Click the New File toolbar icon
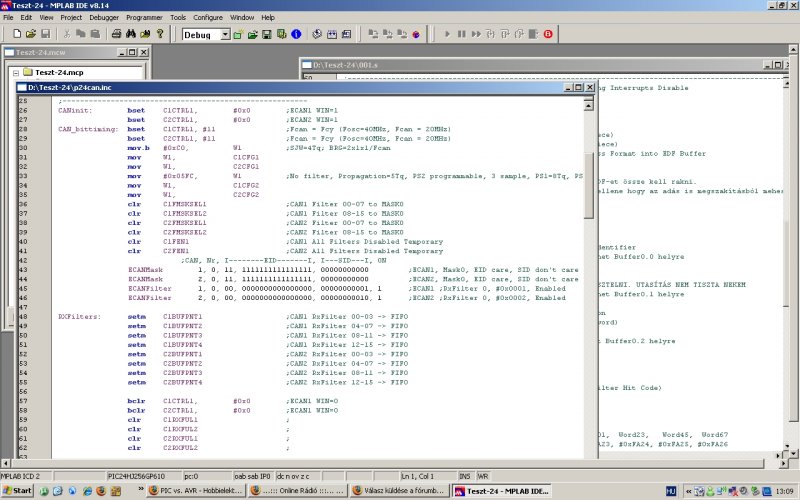Image resolution: width=800 pixels, height=500 pixels. coord(17,34)
